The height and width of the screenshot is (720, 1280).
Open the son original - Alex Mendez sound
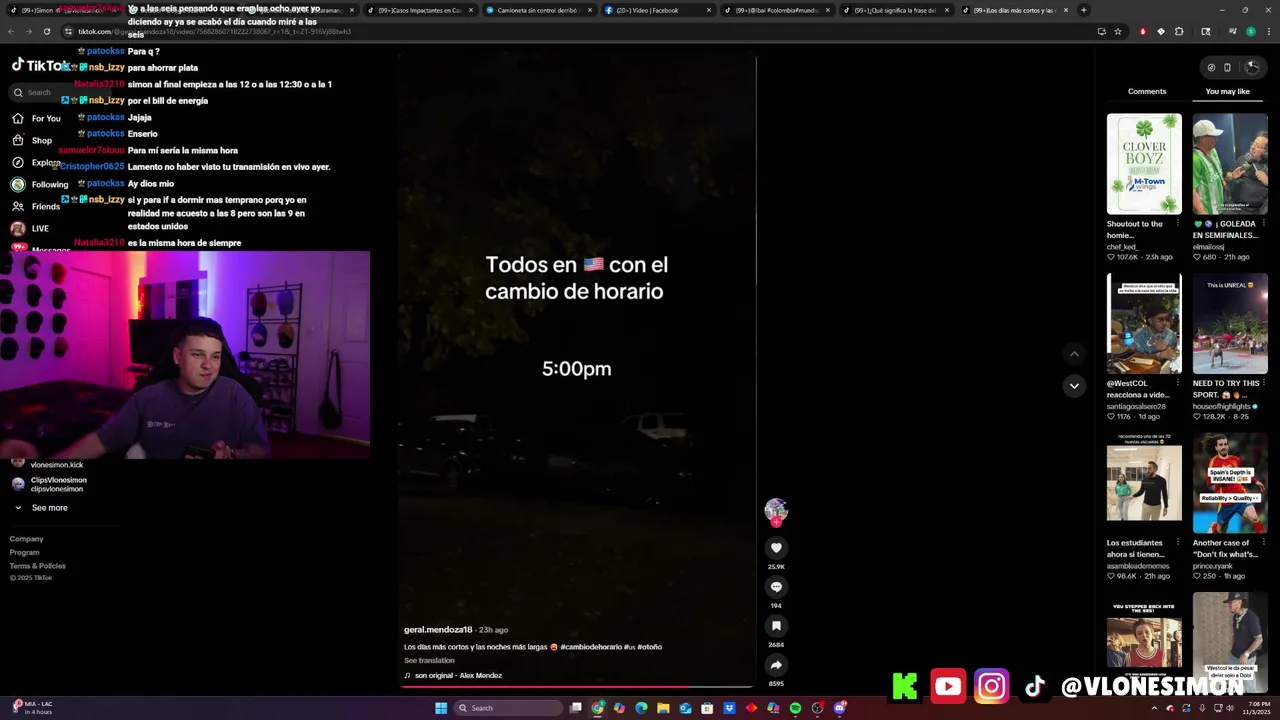point(453,675)
